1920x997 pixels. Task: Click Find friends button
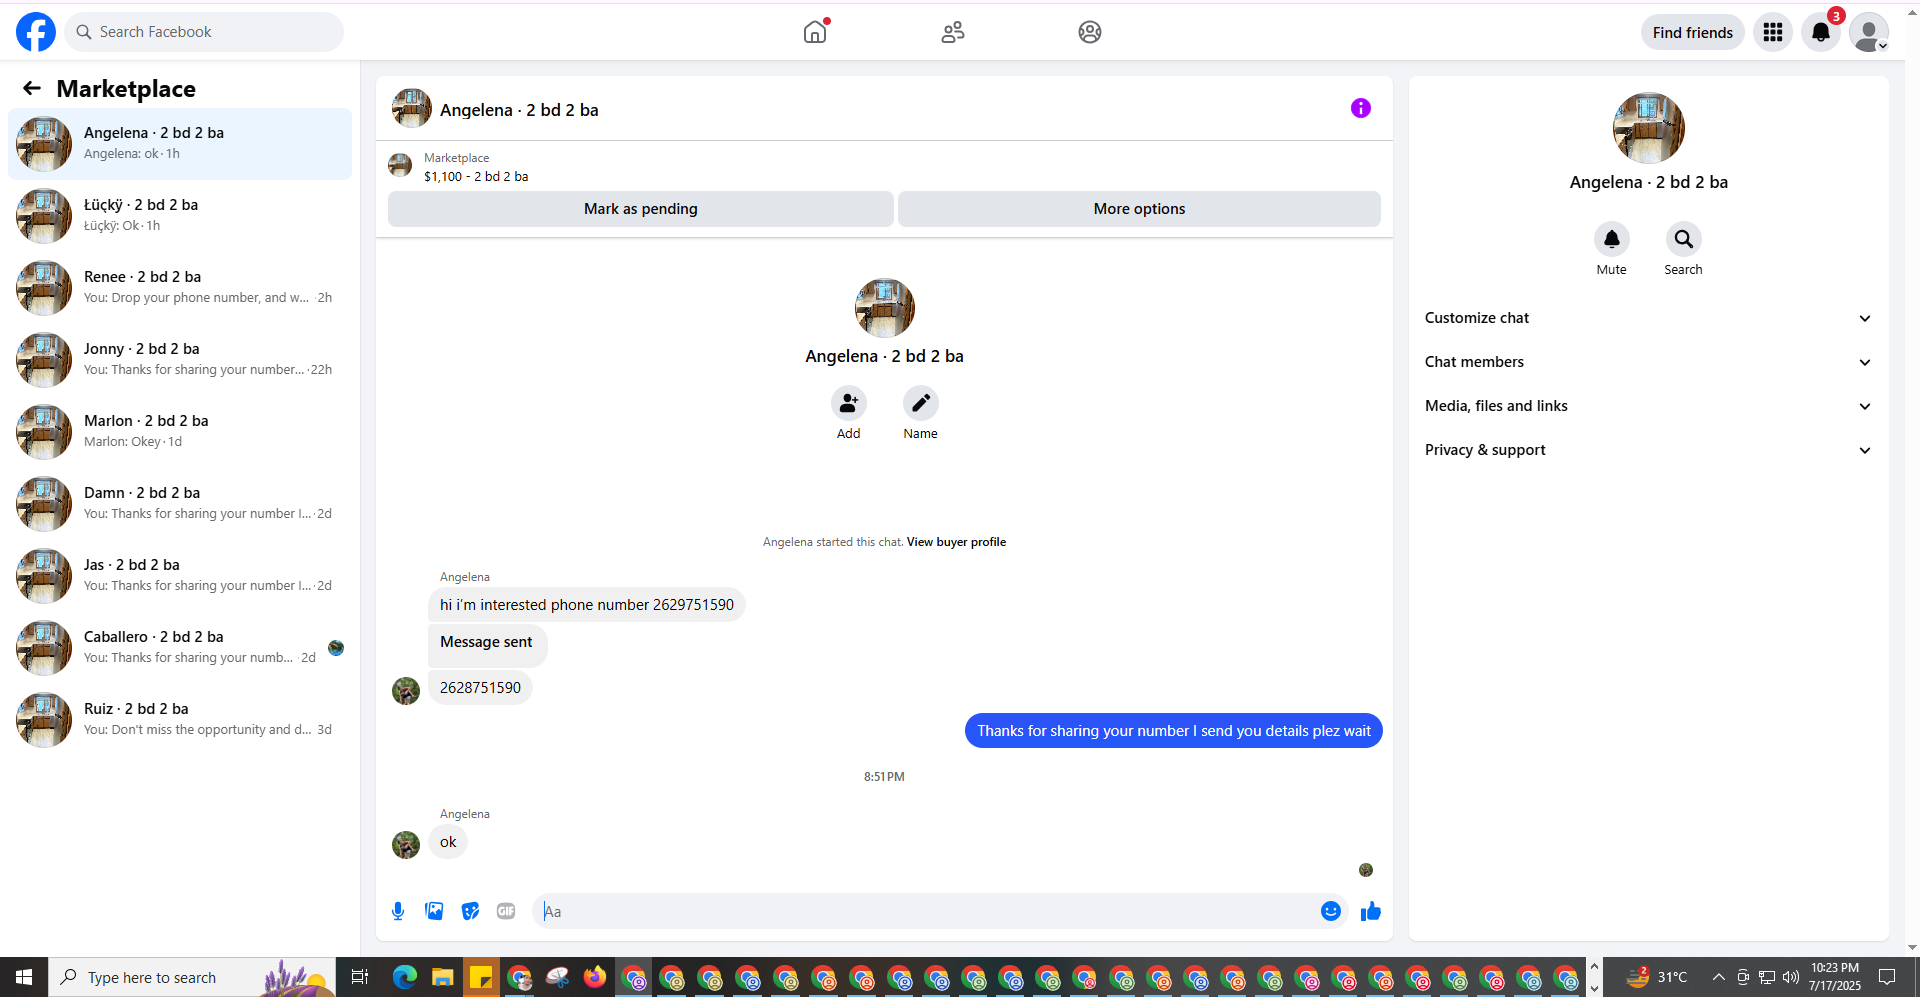pyautogui.click(x=1693, y=32)
